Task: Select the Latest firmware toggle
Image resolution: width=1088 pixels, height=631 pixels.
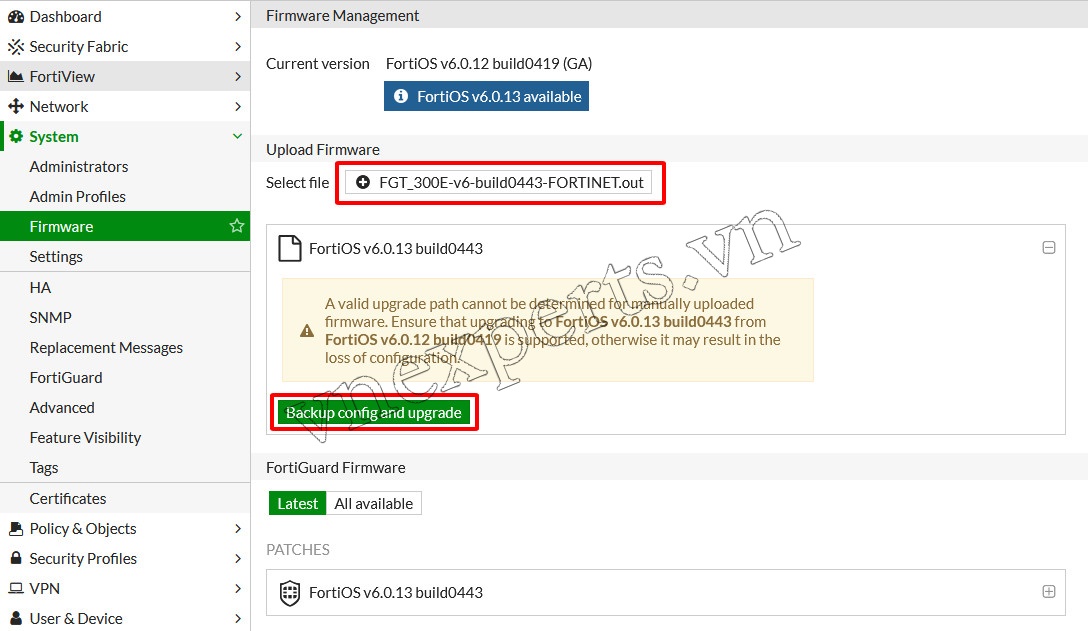Action: pos(297,504)
